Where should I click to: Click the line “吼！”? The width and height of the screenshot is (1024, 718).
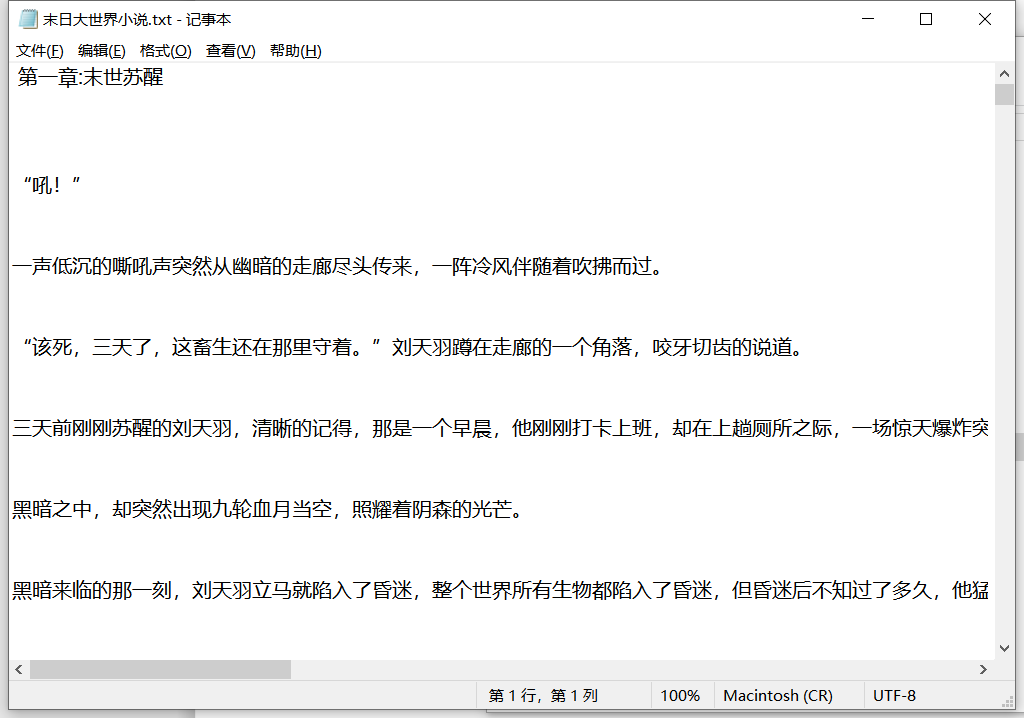[x=52, y=185]
